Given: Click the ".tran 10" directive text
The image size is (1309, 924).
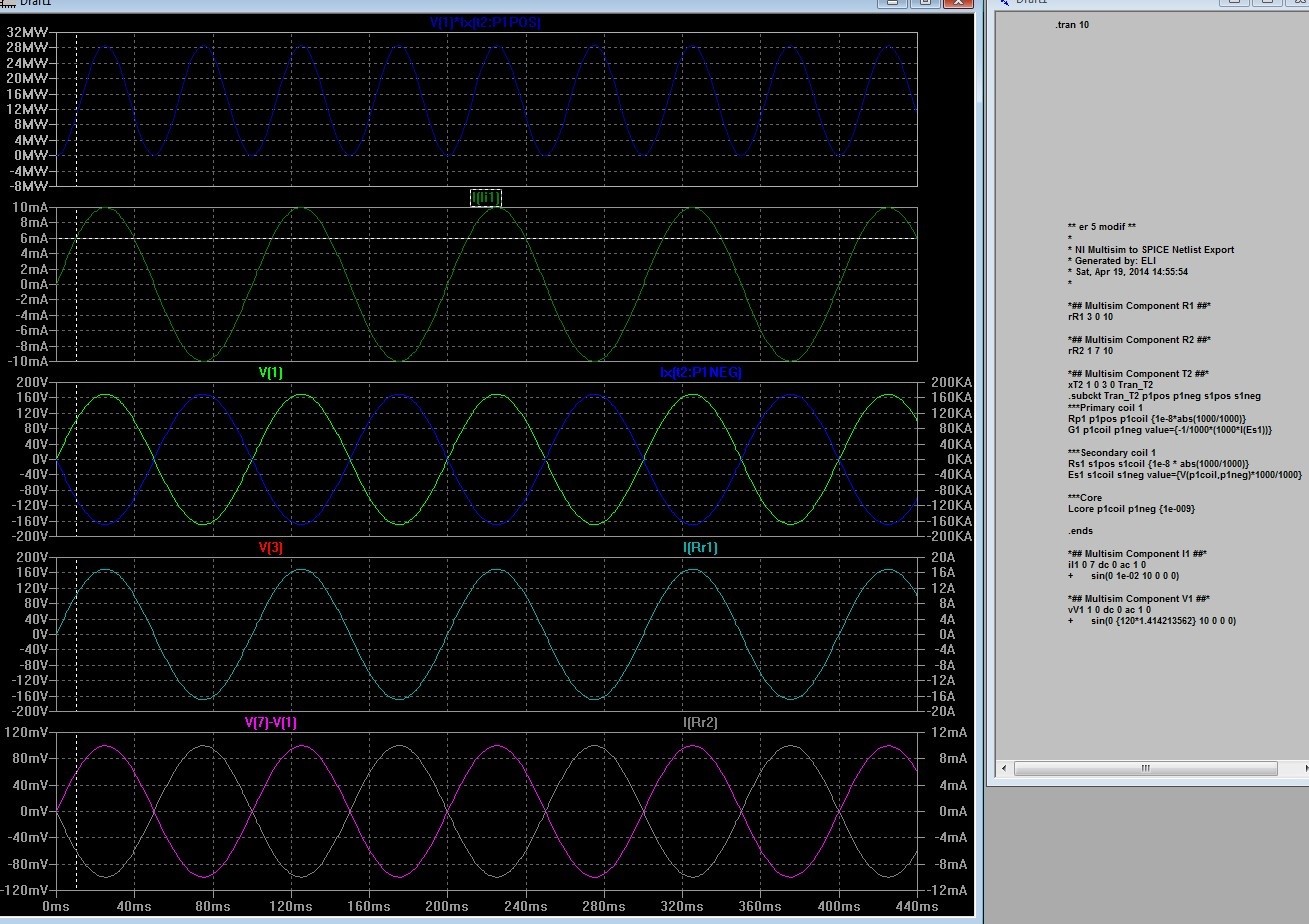Looking at the screenshot, I should (x=1072, y=24).
